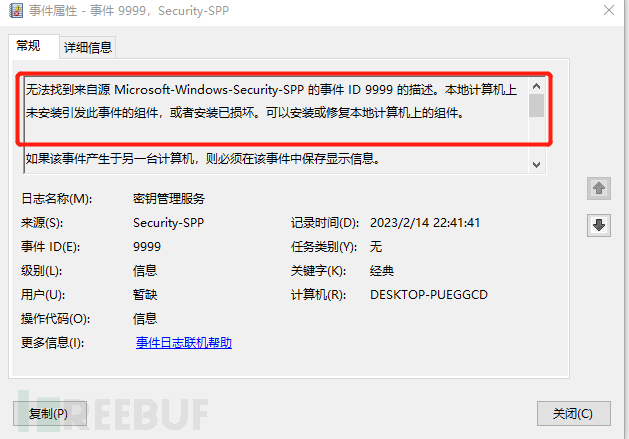Image resolution: width=629 pixels, height=439 pixels.
Task: Click the recorded time 2023/2/14 22:41:41 value
Action: pos(425,223)
